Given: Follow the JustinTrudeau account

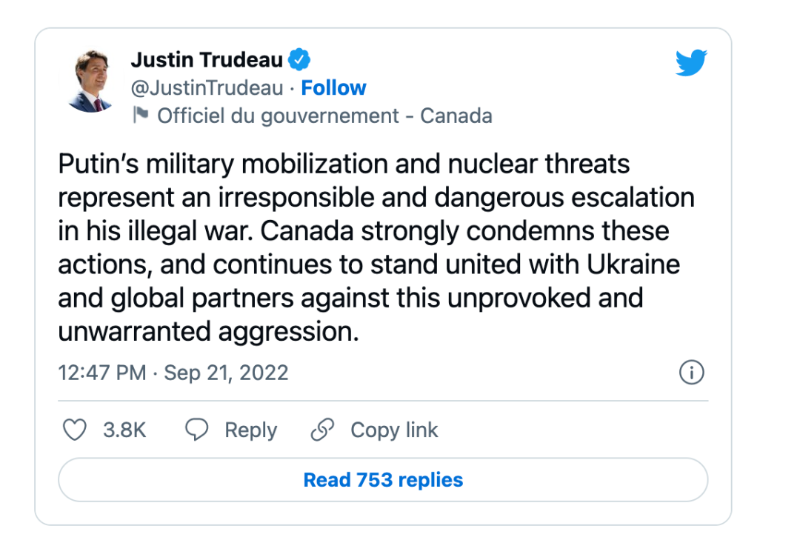Looking at the screenshot, I should click(334, 88).
